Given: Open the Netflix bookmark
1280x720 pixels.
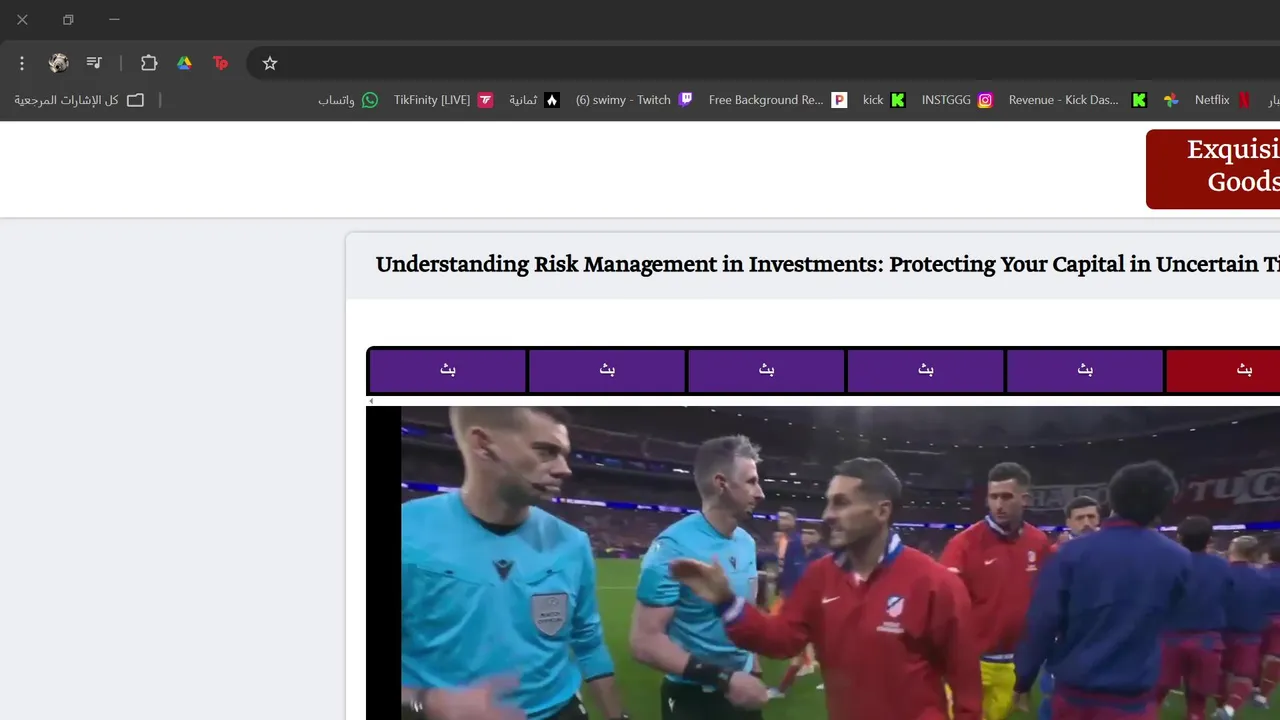Looking at the screenshot, I should (x=1223, y=100).
